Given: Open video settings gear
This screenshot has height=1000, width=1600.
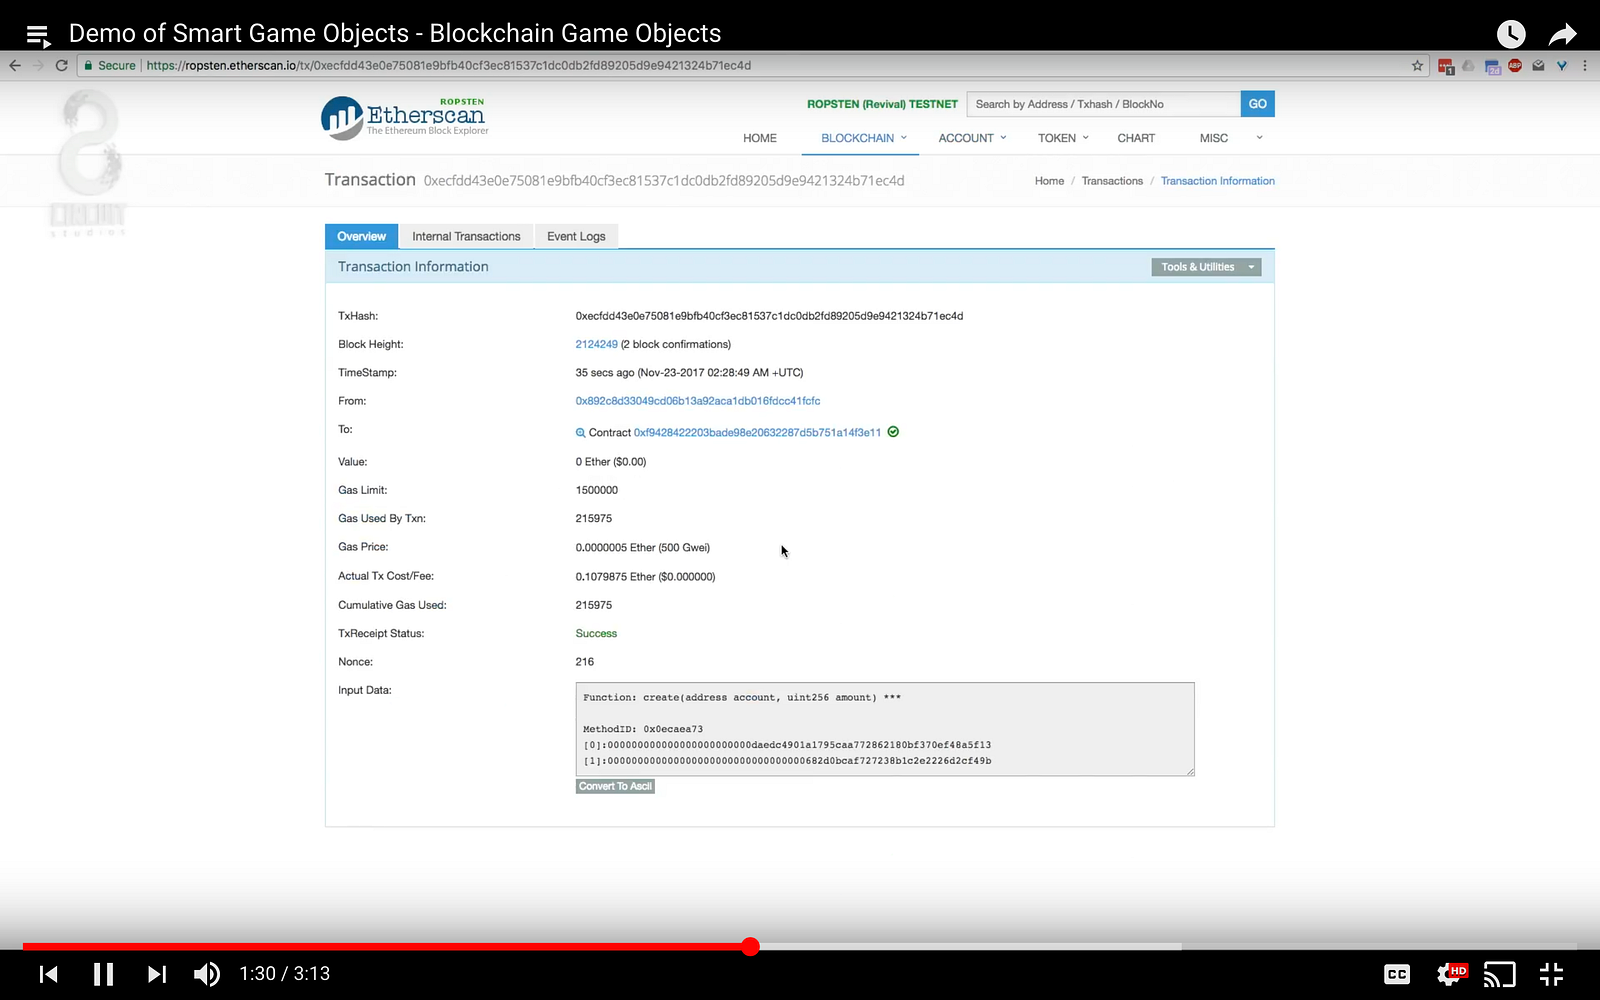Looking at the screenshot, I should click(x=1449, y=974).
